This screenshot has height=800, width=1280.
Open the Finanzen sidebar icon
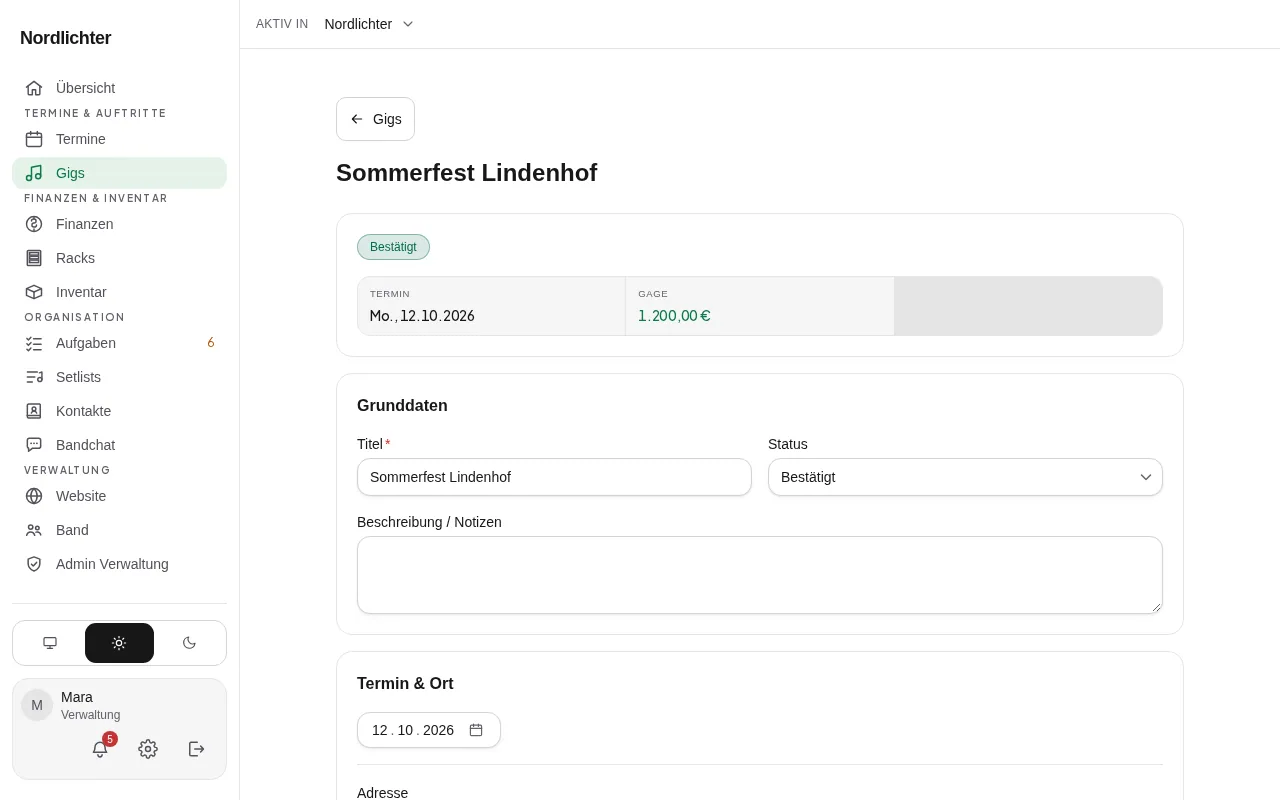34,224
